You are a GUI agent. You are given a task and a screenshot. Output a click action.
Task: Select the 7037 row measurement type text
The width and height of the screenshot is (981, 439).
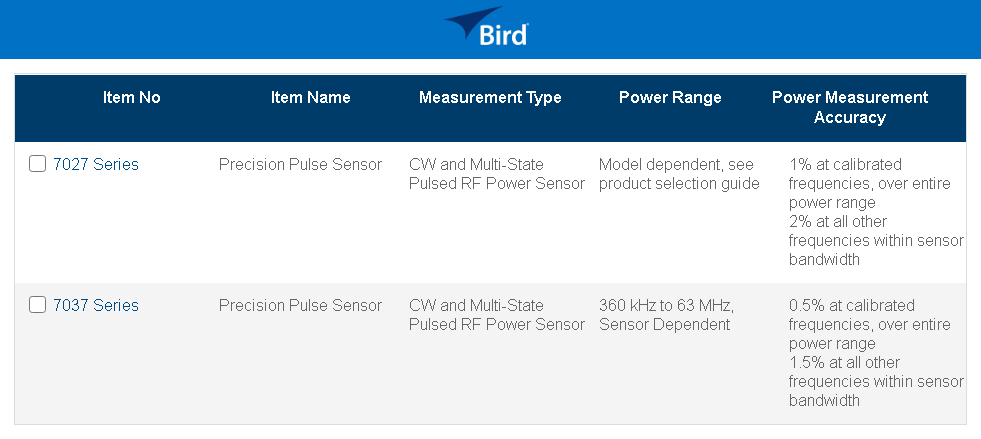496,315
